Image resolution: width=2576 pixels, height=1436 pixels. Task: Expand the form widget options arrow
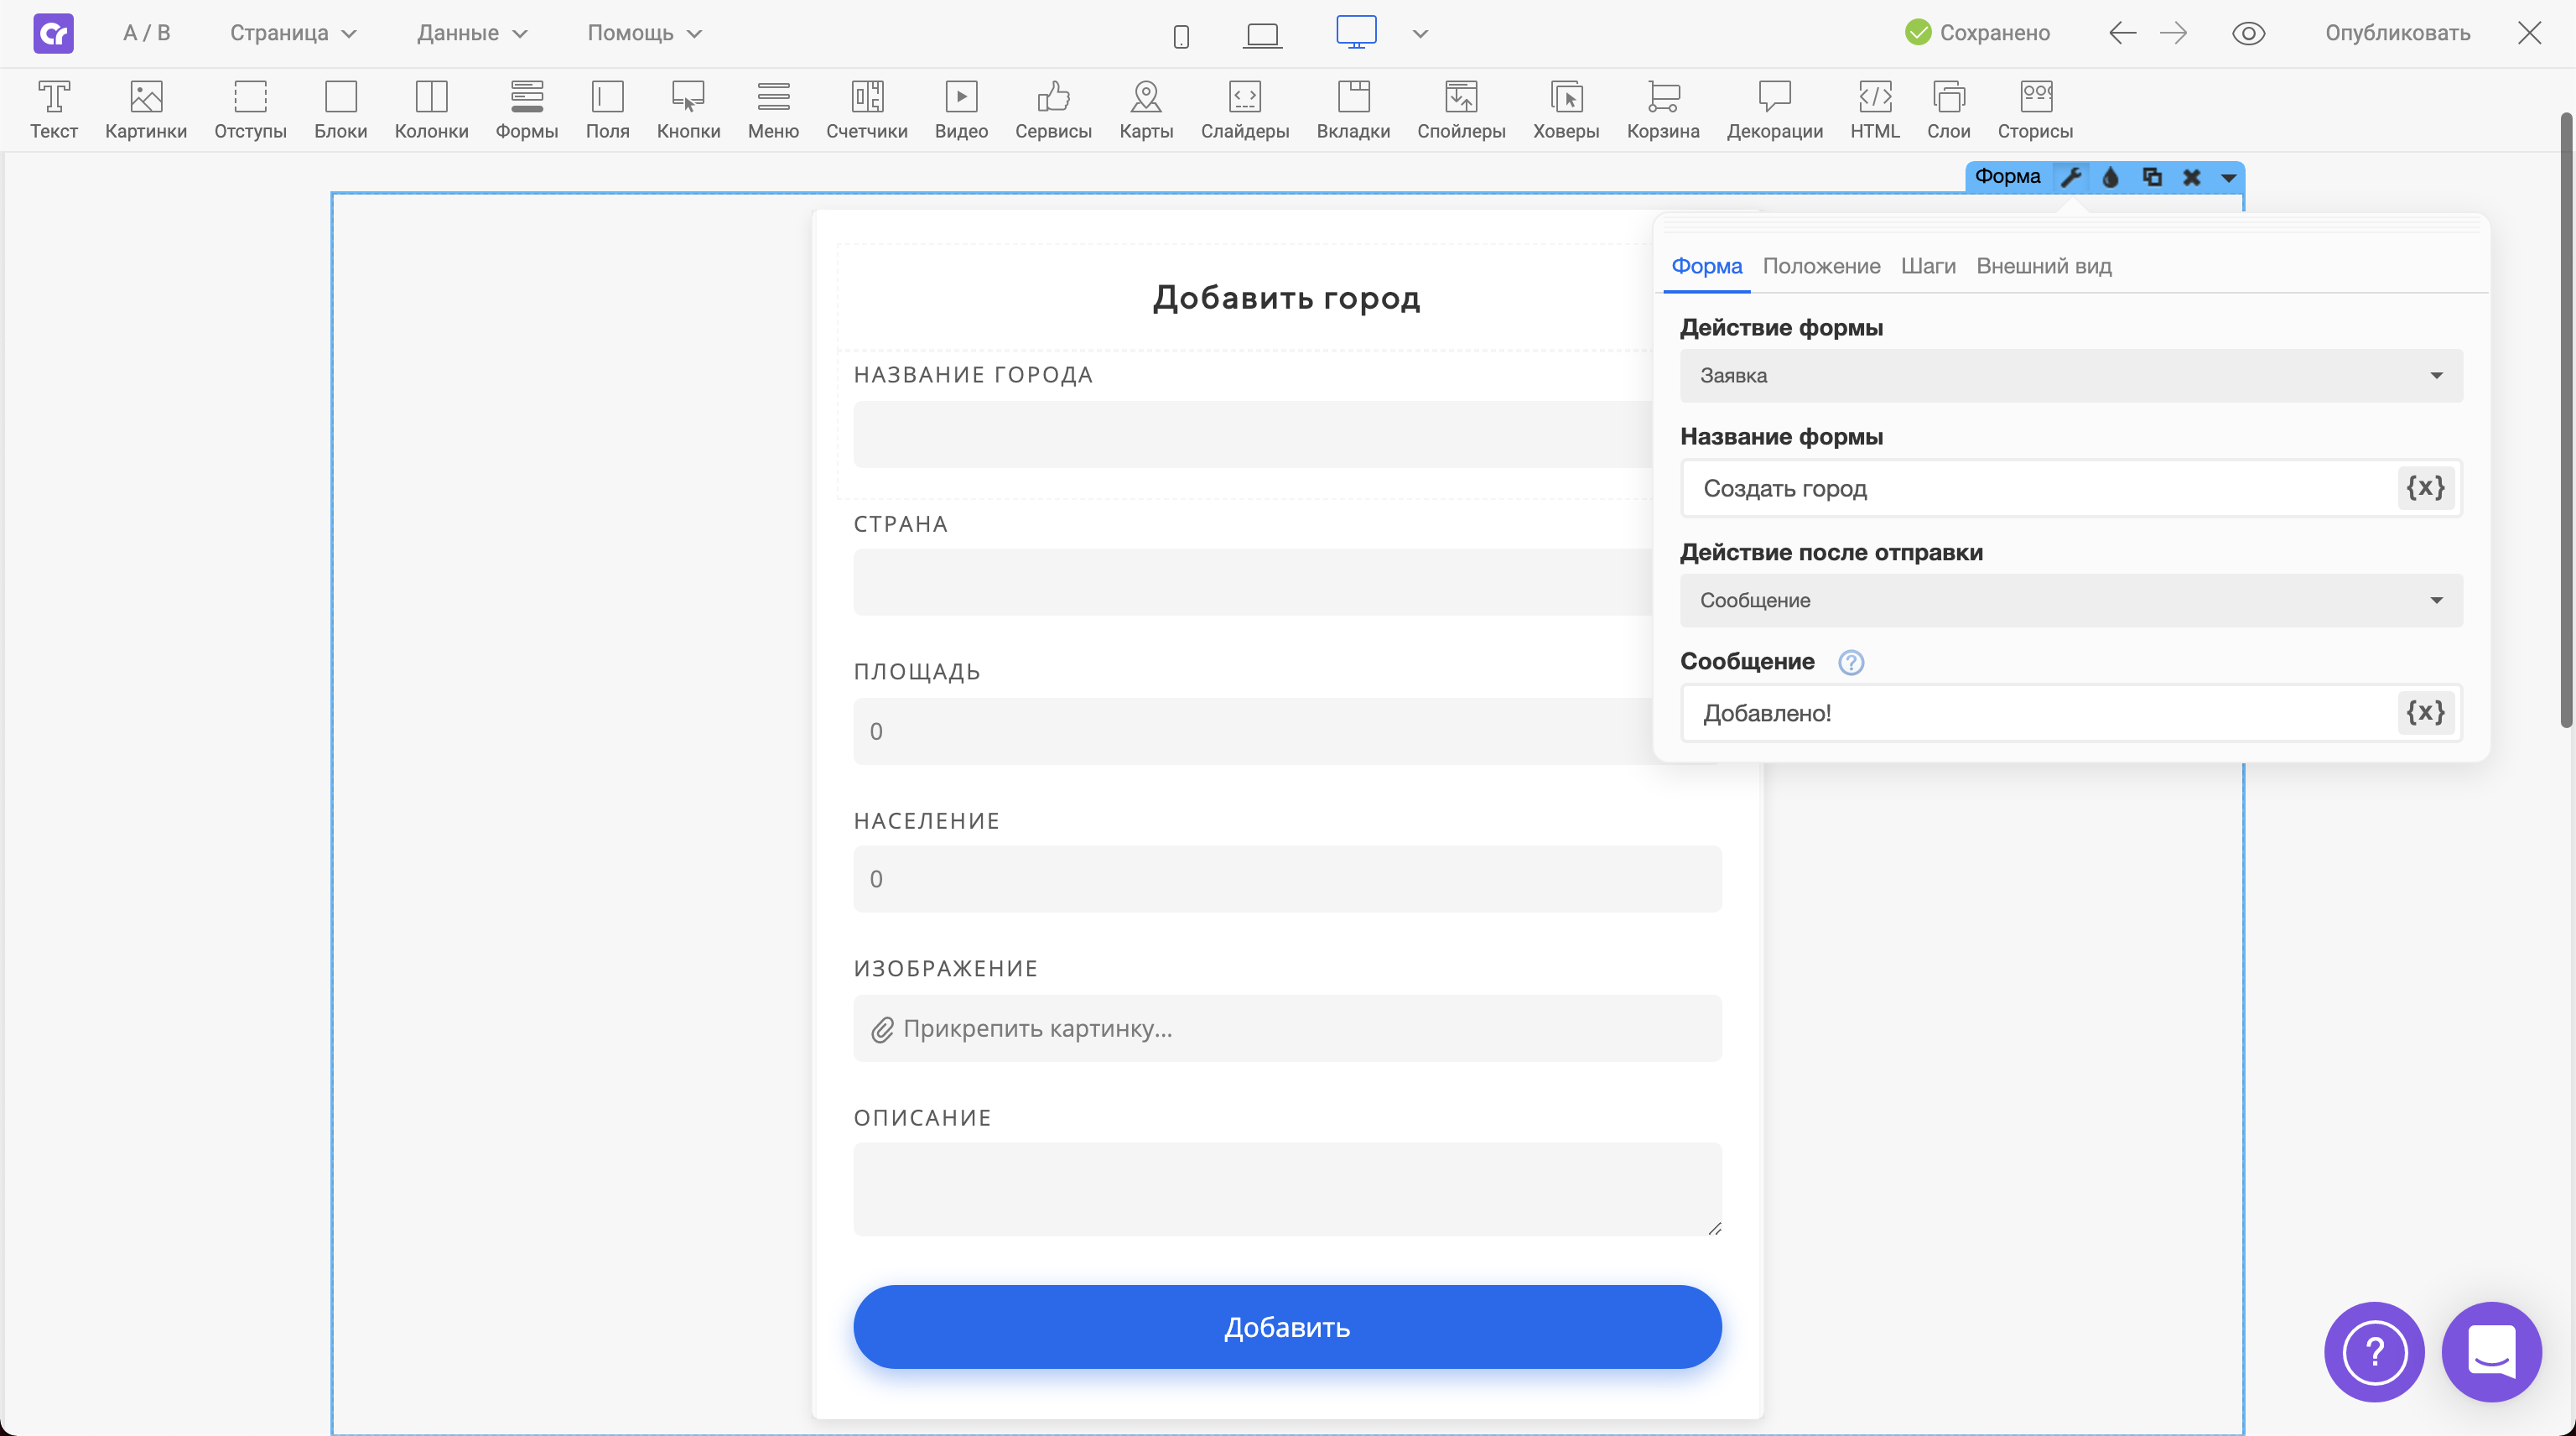[x=2228, y=178]
